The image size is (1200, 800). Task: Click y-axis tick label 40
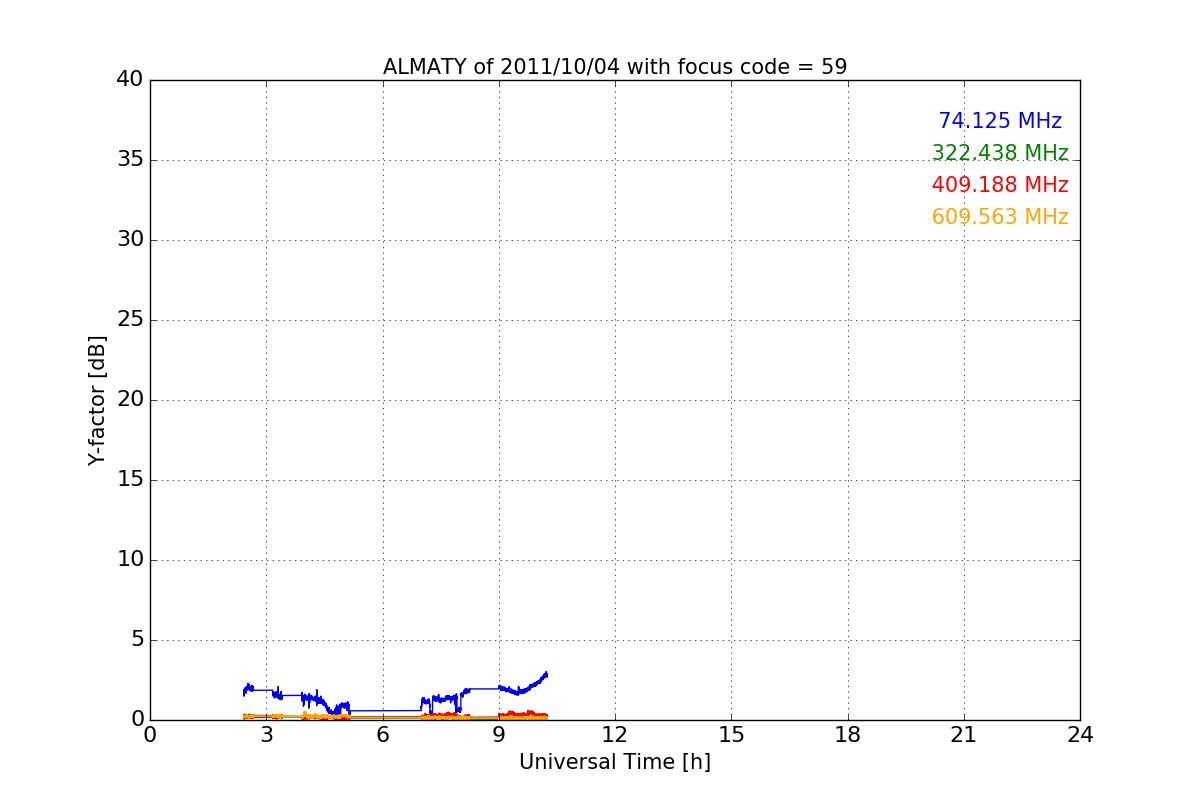[130, 80]
